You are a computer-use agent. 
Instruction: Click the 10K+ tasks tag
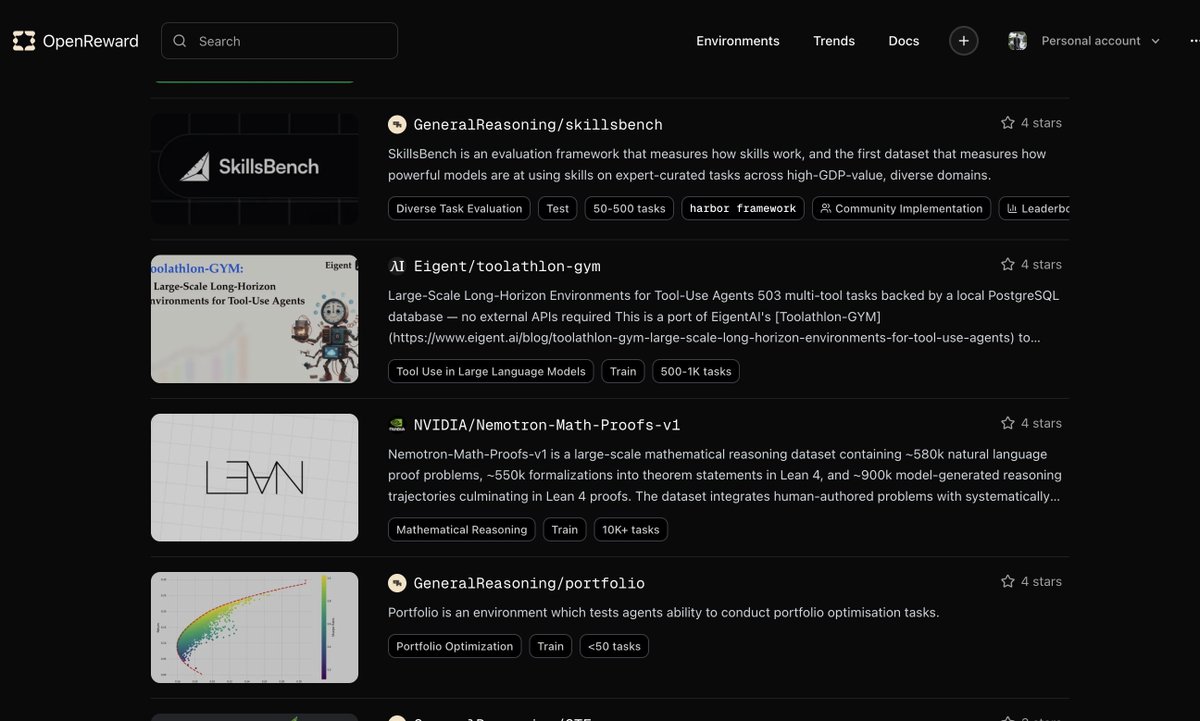click(631, 529)
